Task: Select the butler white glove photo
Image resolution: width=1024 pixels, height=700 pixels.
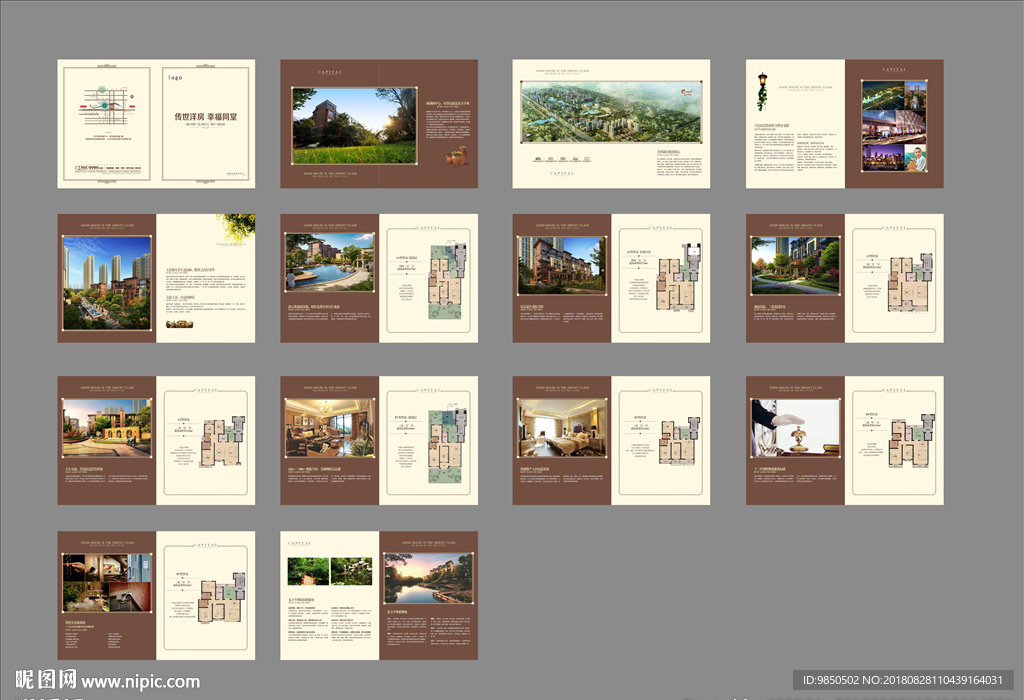Action: tap(795, 427)
